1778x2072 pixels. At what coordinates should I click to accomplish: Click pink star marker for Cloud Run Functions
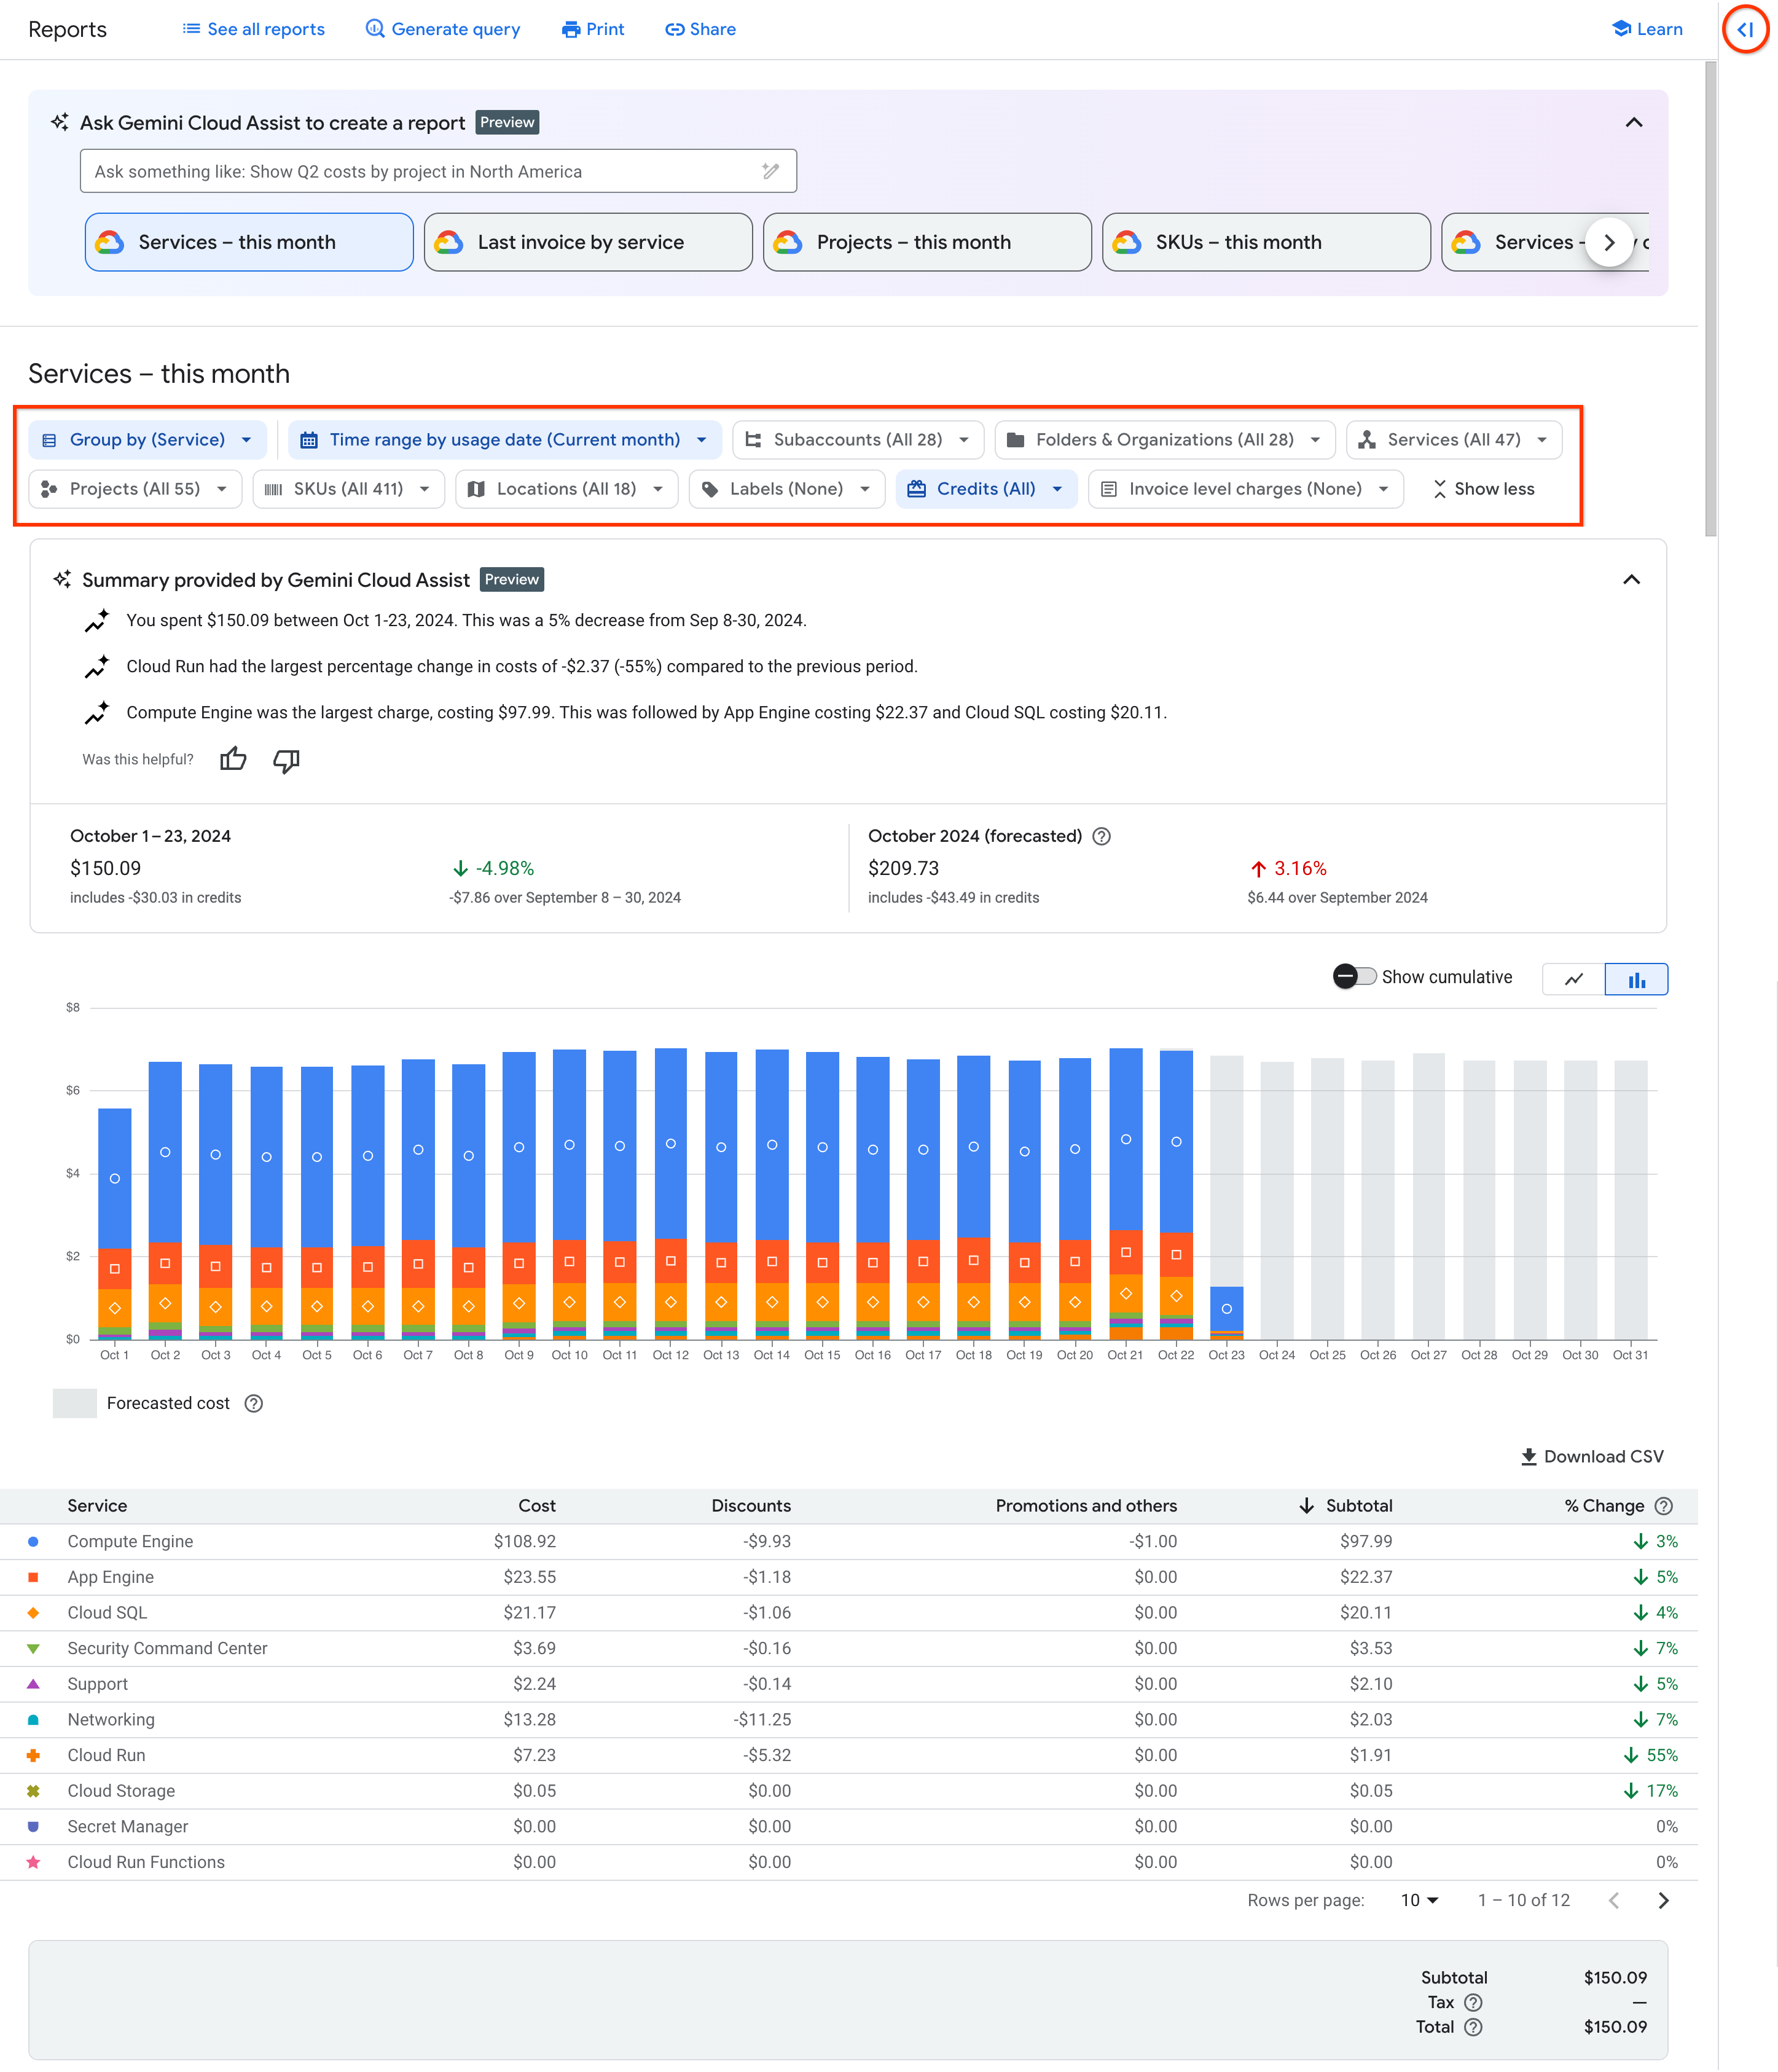[33, 1862]
